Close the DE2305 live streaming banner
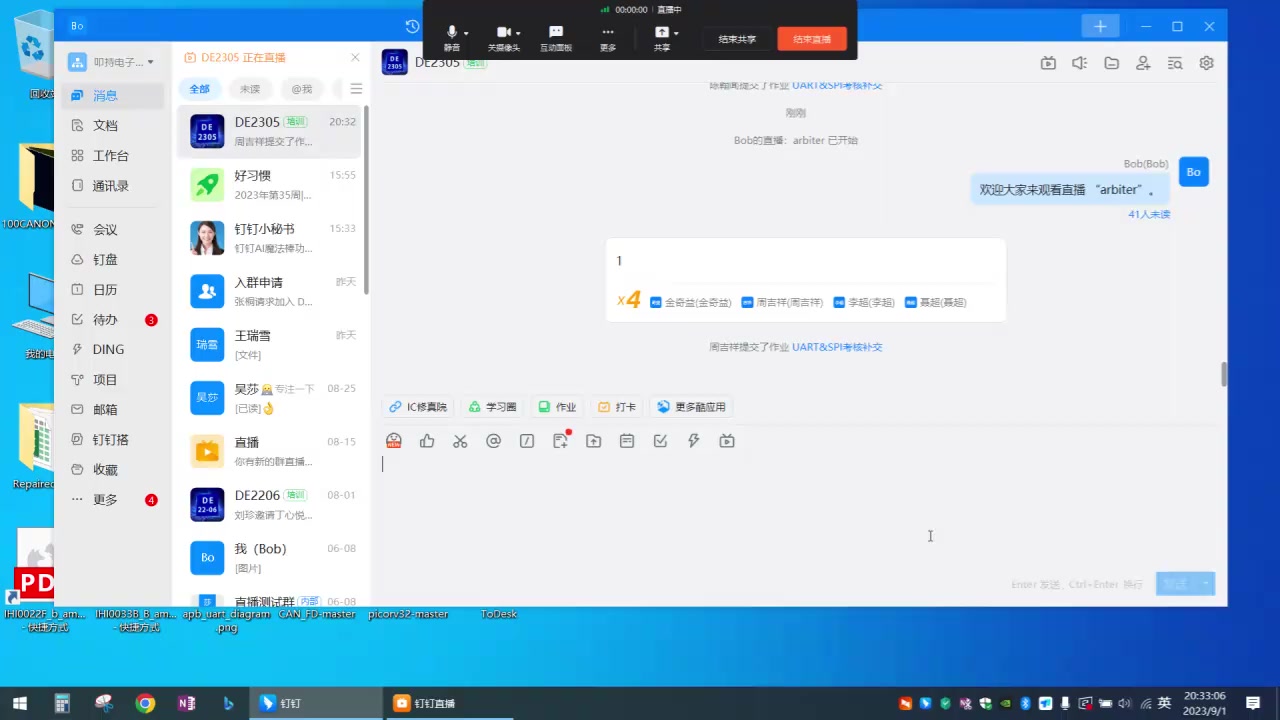The image size is (1280, 720). [x=355, y=58]
